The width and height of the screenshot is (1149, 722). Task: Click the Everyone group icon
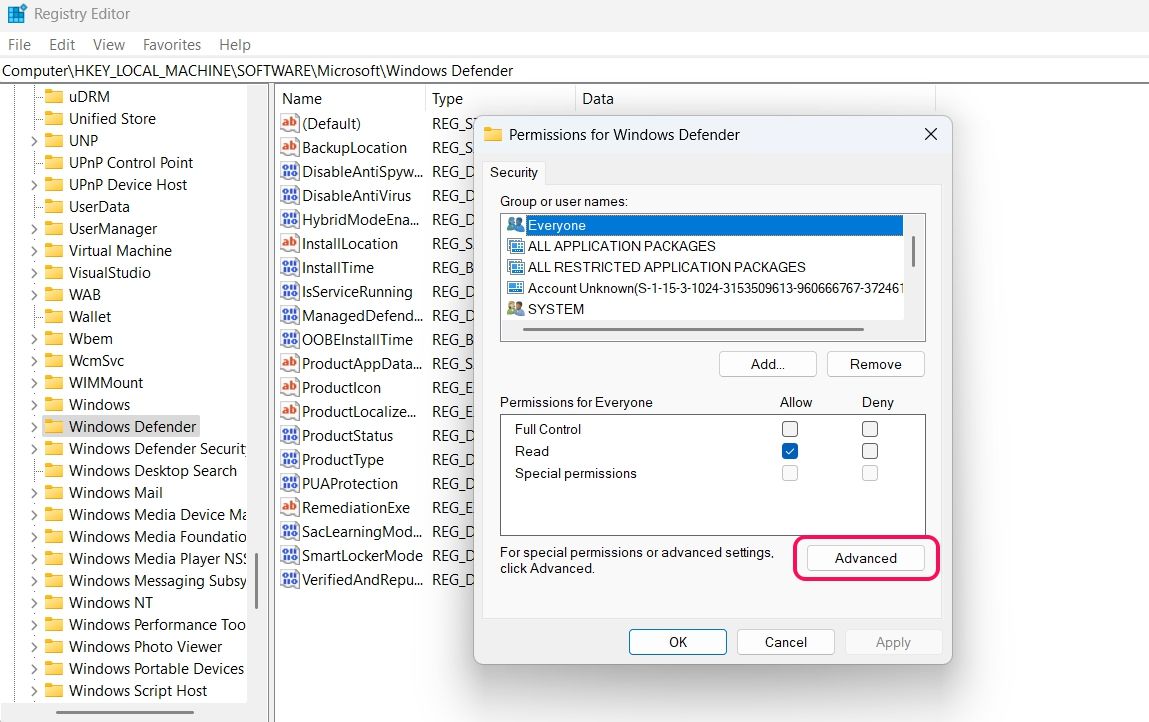(x=516, y=225)
